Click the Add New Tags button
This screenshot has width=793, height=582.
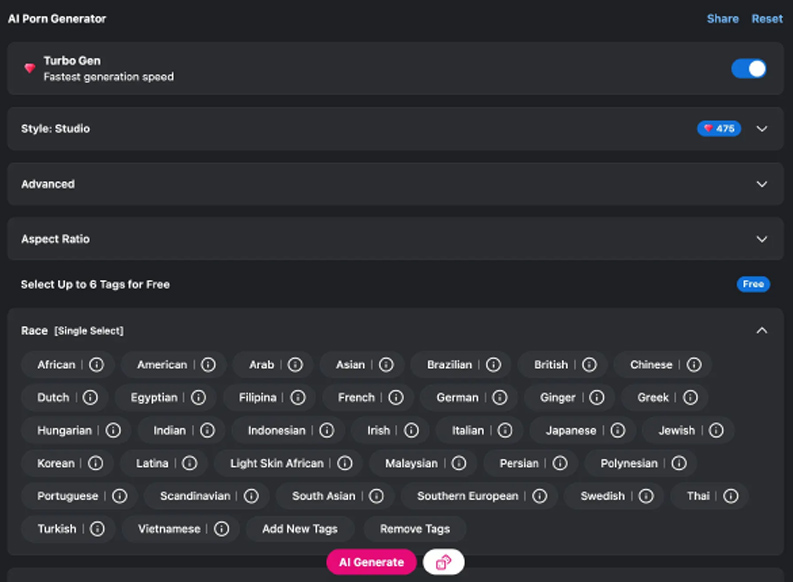point(300,529)
